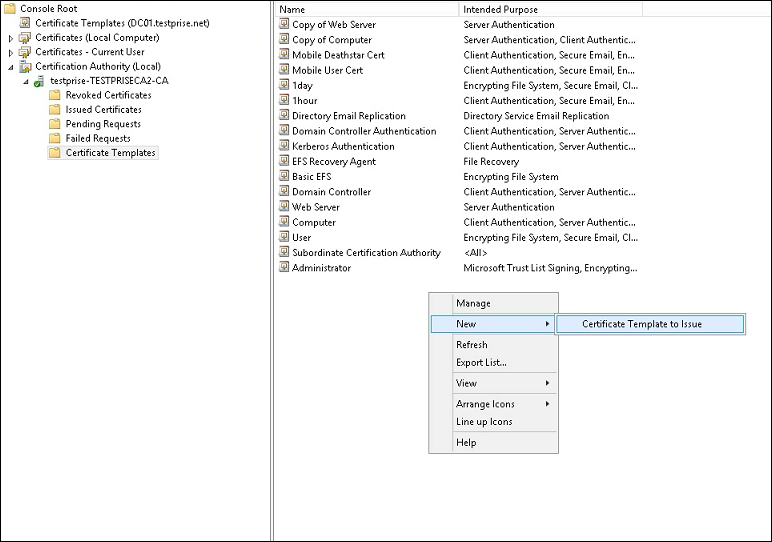Click the Certificate Templates (DC01.testprise.net) snap-in icon
Image resolution: width=772 pixels, height=542 pixels.
tap(25, 23)
